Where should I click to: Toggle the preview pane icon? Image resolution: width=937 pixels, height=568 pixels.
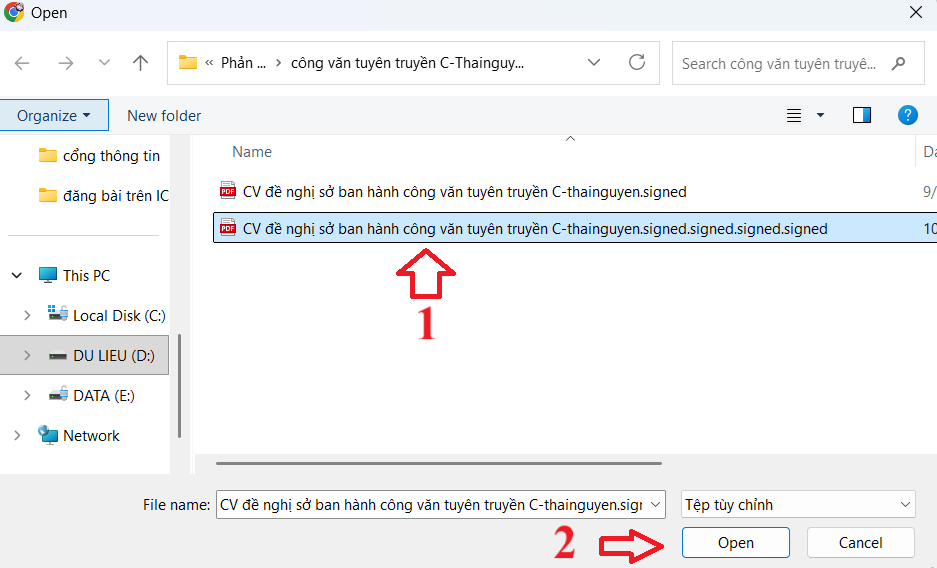(861, 115)
